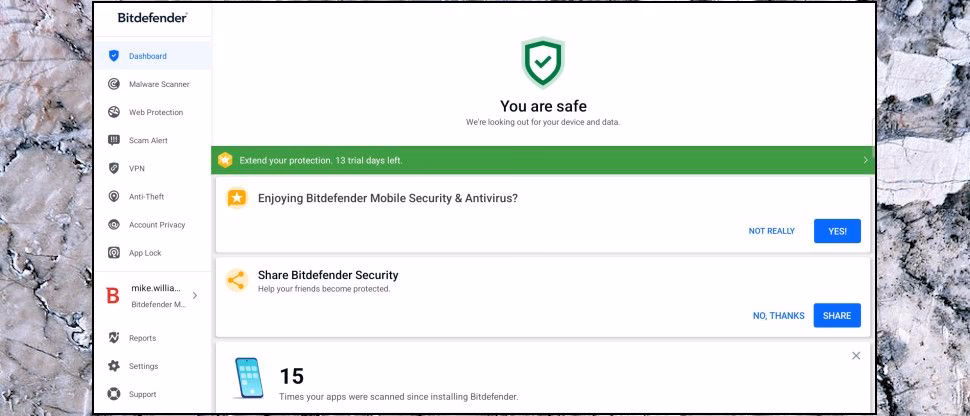
Task: Expand the mike.willia... account profile chevron
Action: click(195, 295)
